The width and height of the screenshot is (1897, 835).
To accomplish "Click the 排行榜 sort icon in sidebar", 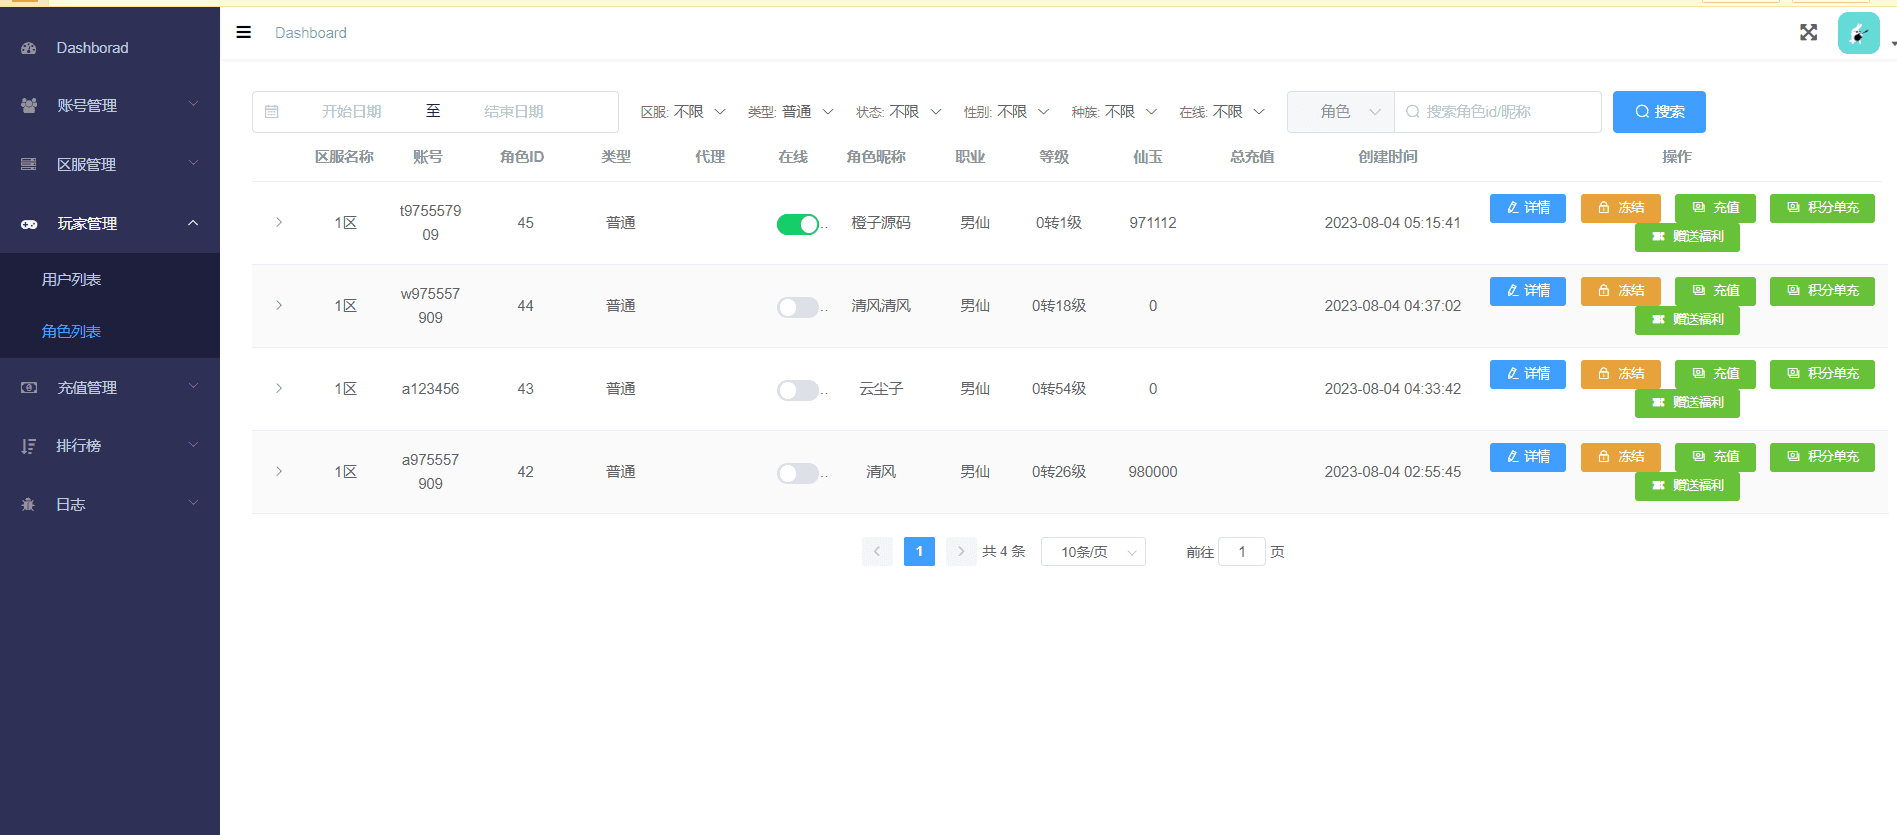I will [29, 446].
